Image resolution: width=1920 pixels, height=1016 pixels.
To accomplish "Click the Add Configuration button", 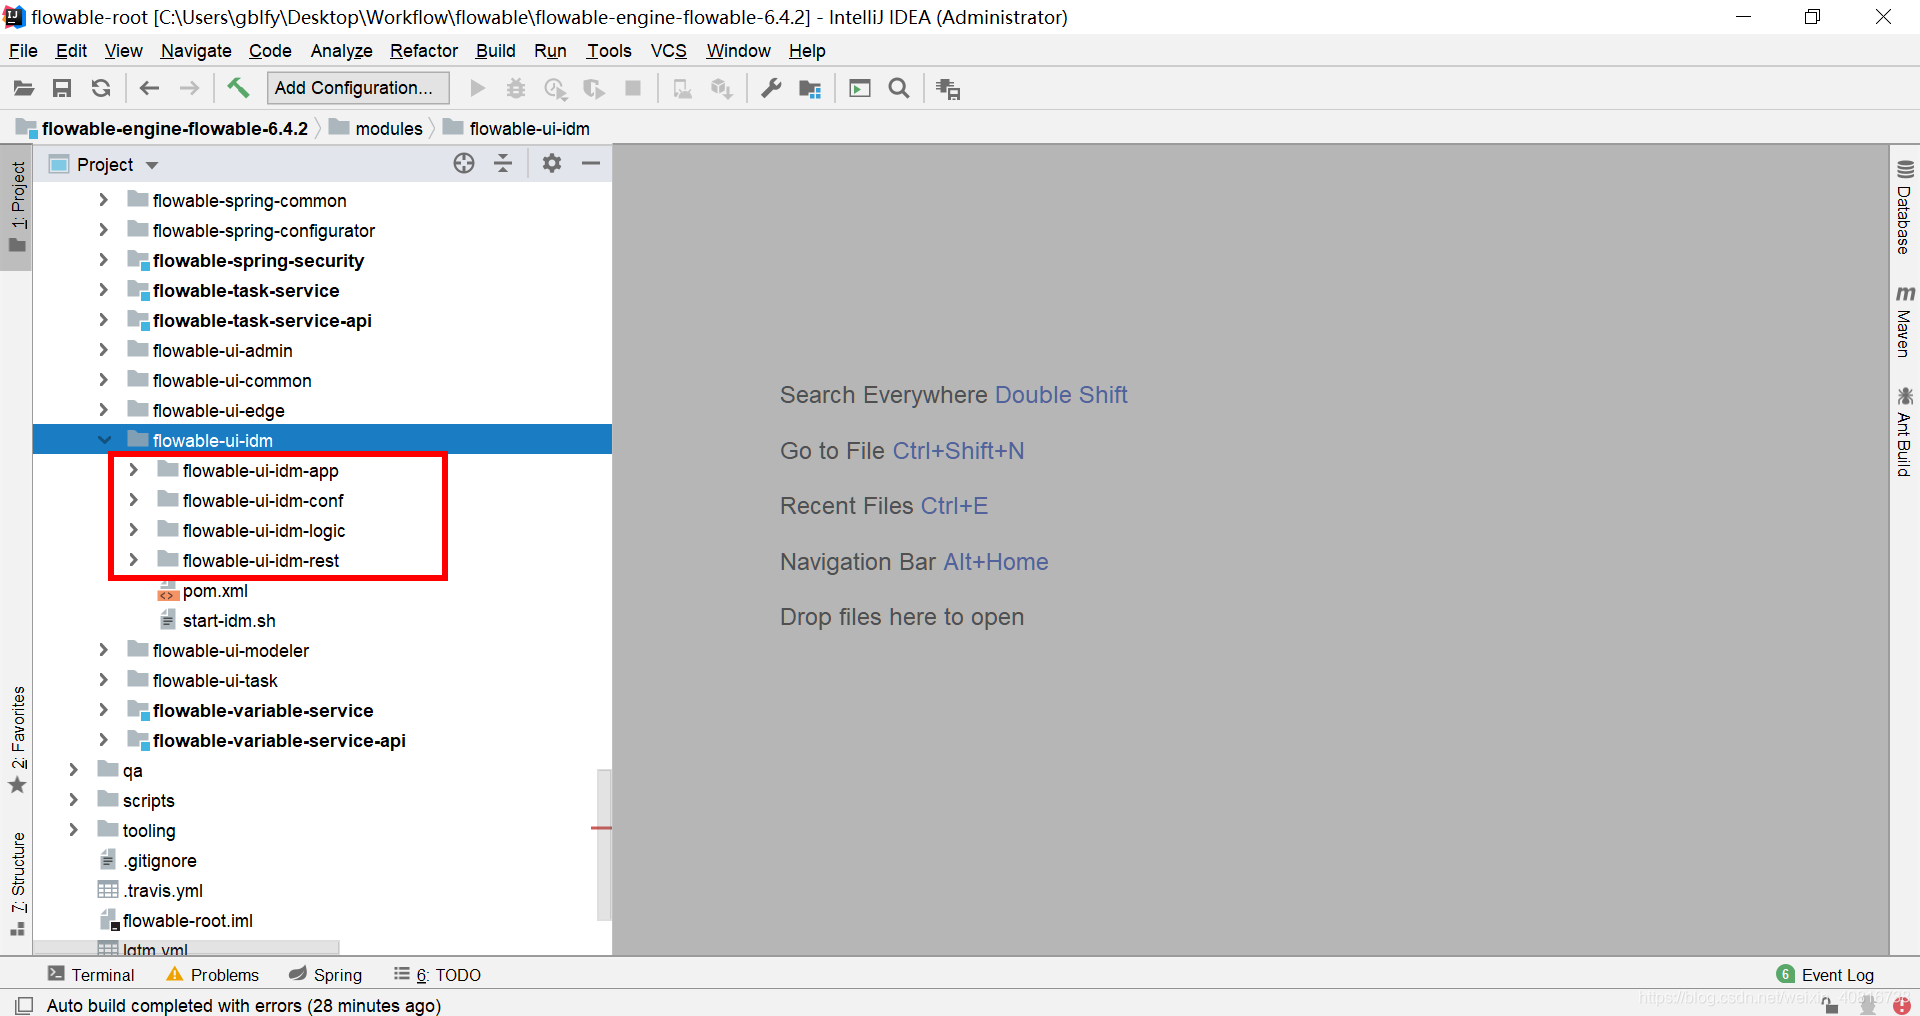I will (358, 88).
